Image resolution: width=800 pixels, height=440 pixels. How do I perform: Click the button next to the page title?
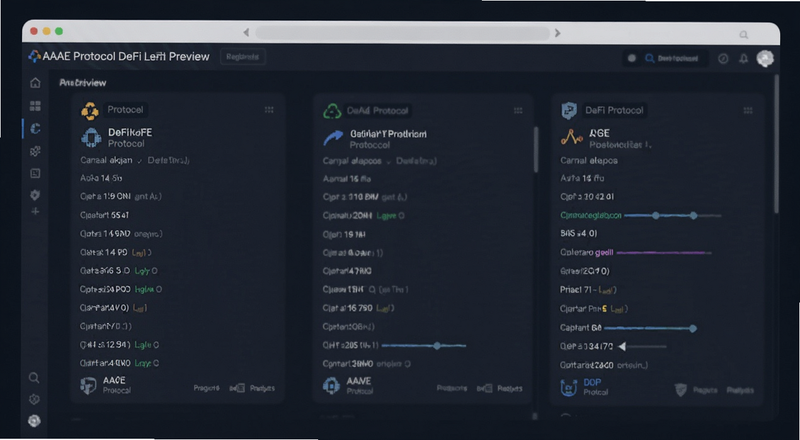tap(243, 57)
